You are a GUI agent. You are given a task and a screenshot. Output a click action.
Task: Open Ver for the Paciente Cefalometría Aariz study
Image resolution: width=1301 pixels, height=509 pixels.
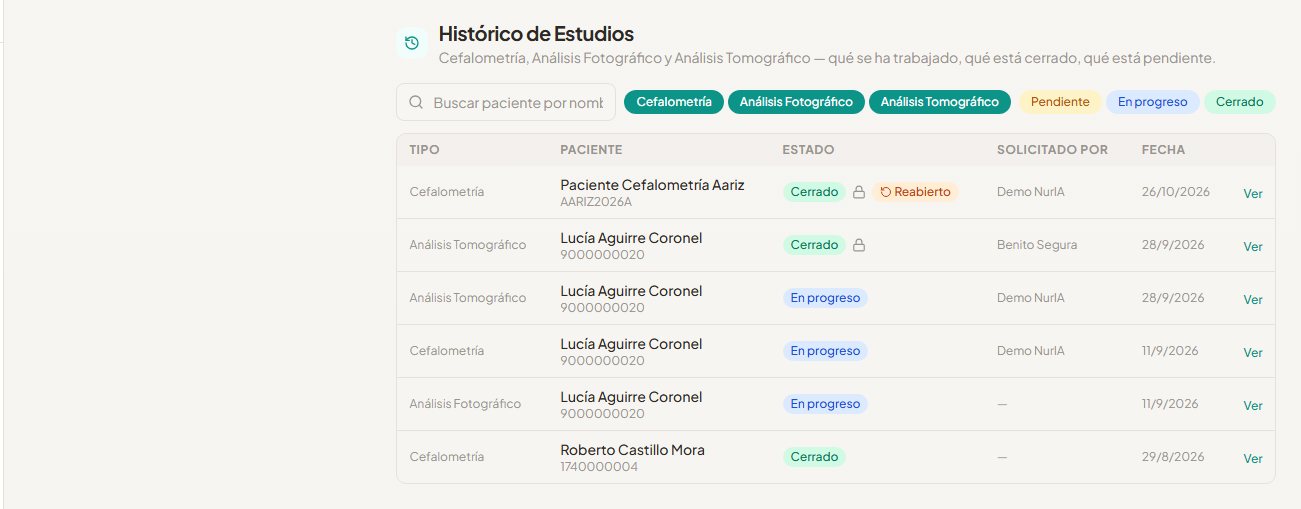[1253, 194]
